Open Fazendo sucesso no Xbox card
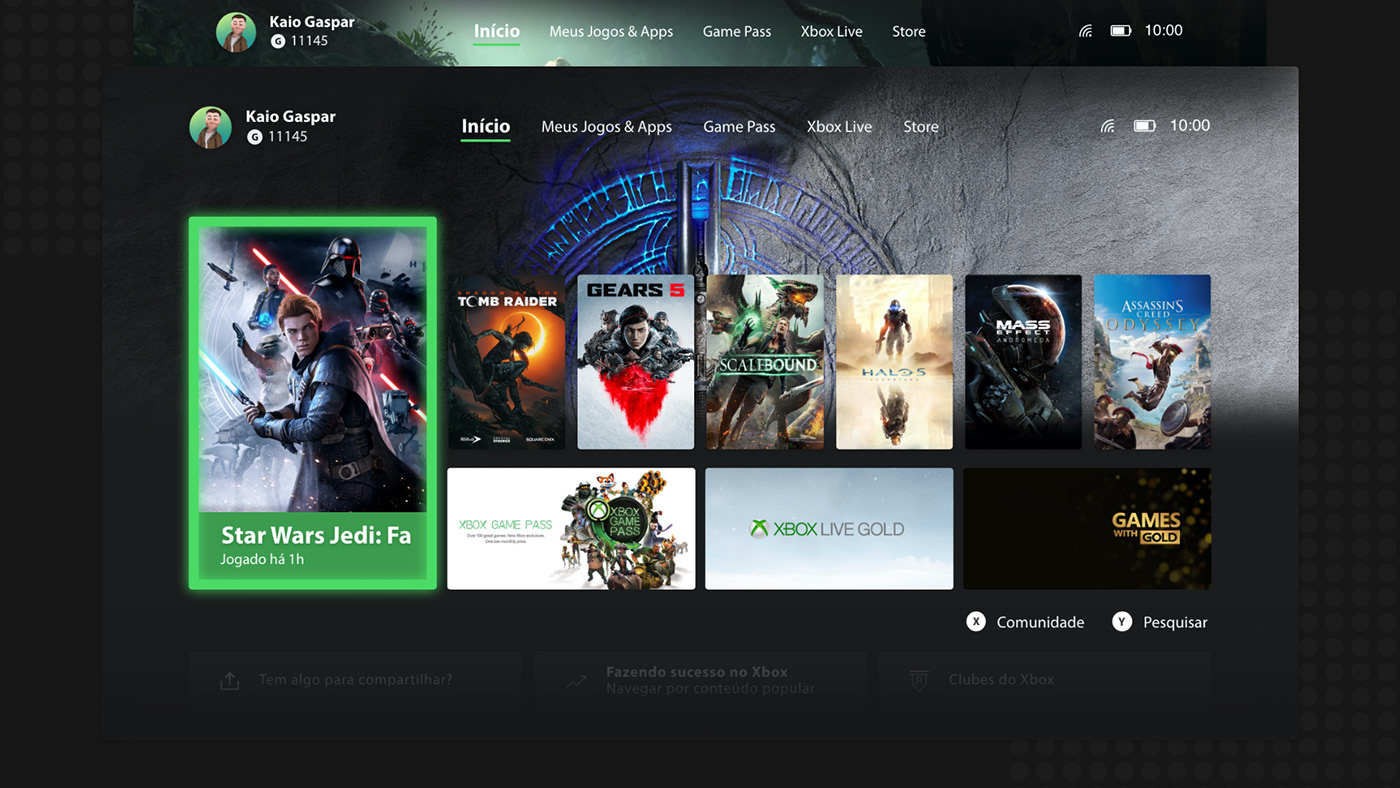Image resolution: width=1400 pixels, height=788 pixels. (700, 680)
